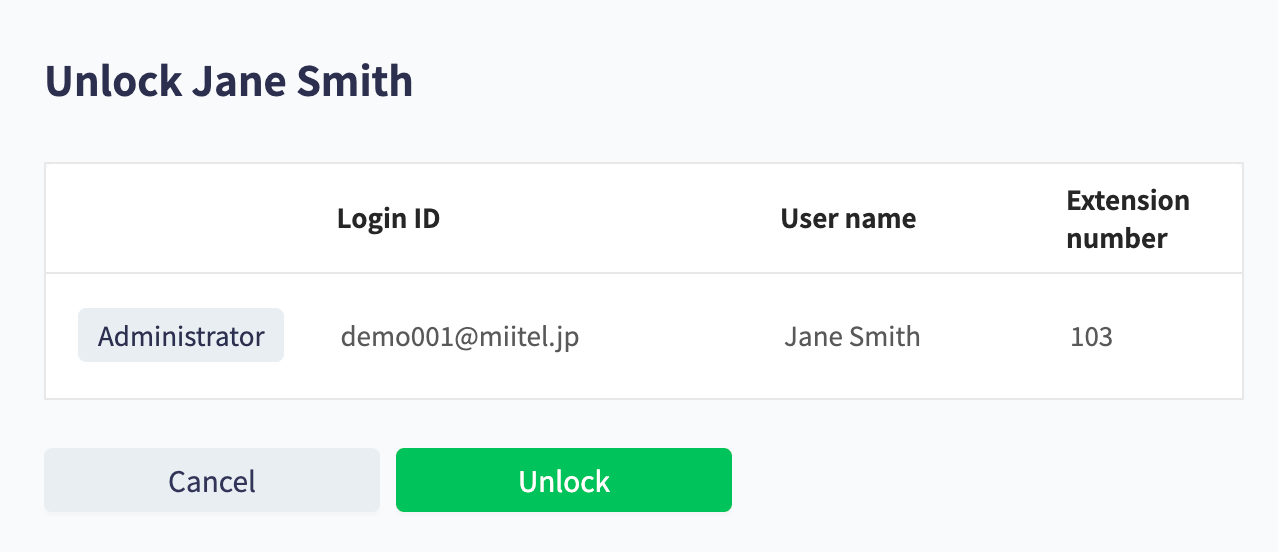Click the word Unlock in the title
Image resolution: width=1278 pixels, height=552 pixels.
(x=113, y=80)
